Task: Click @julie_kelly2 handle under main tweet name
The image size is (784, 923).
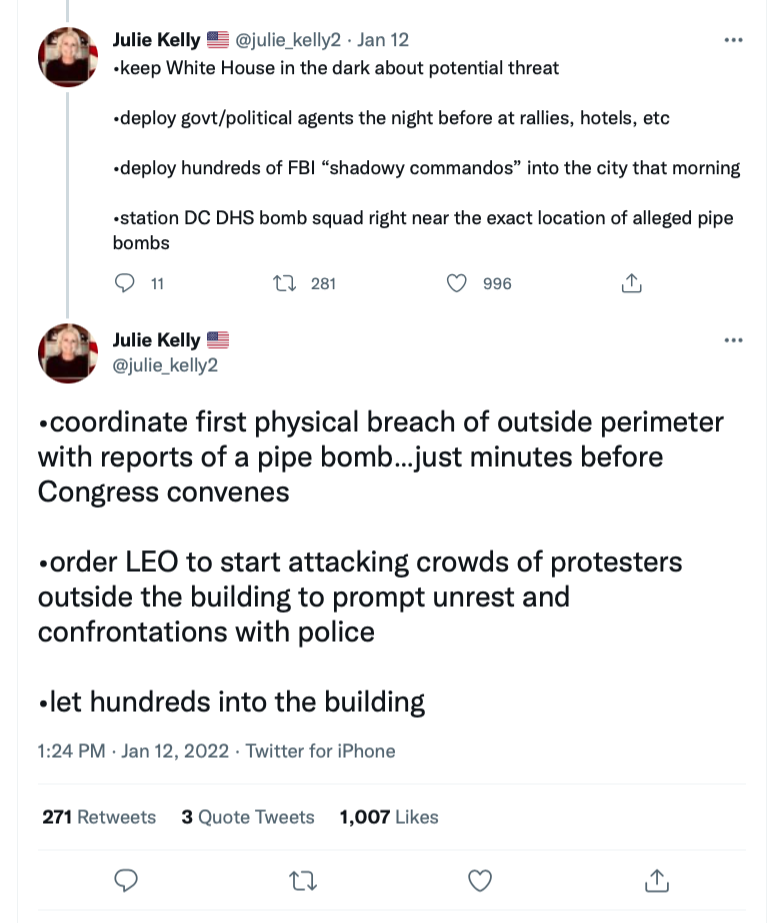Action: (x=165, y=365)
